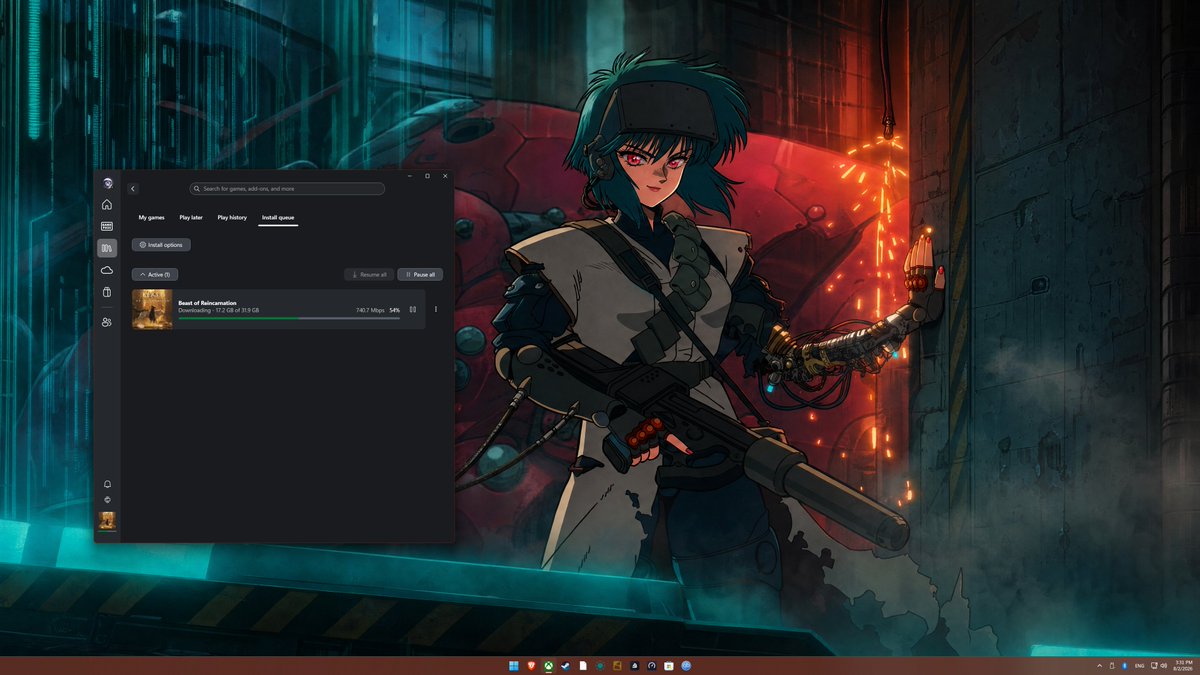Open the golden square taskbar icon
The height and width of the screenshot is (675, 1200).
617,666
